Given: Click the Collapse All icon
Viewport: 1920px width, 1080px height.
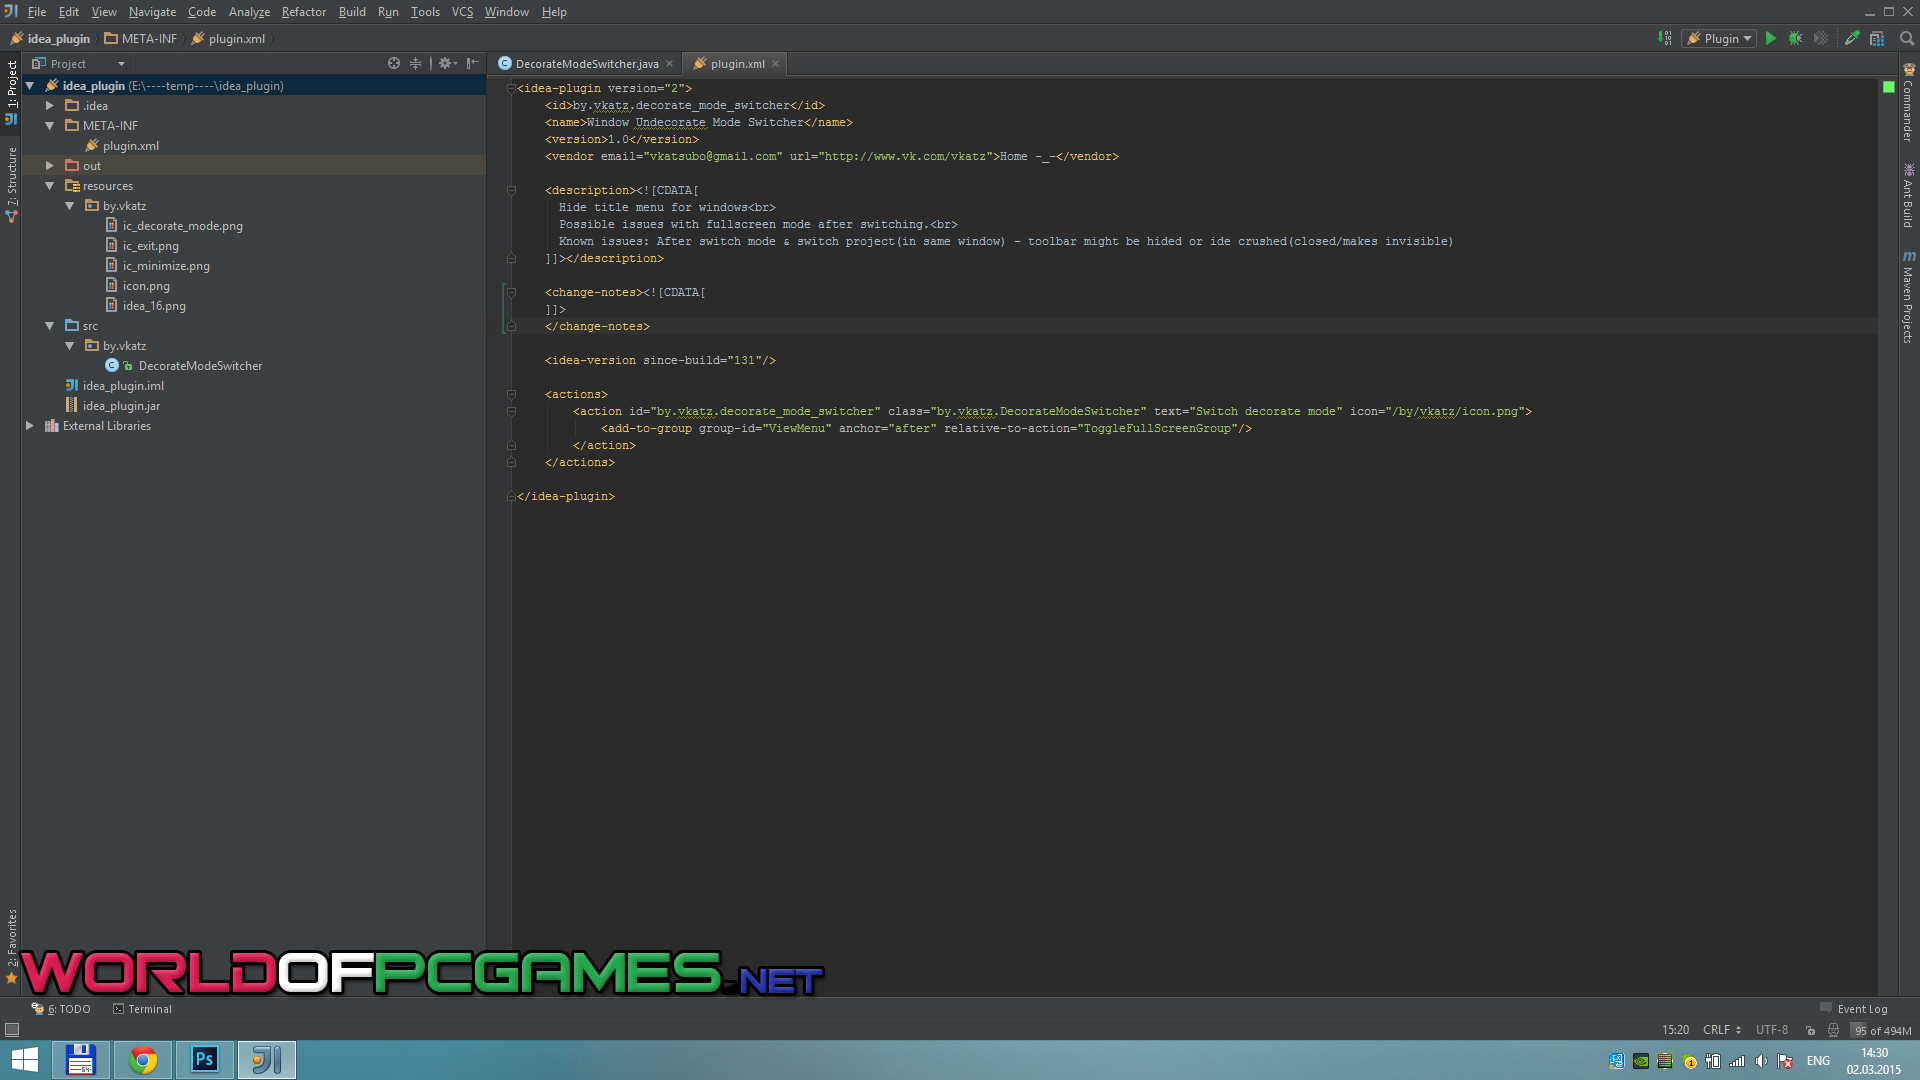Looking at the screenshot, I should (x=416, y=63).
